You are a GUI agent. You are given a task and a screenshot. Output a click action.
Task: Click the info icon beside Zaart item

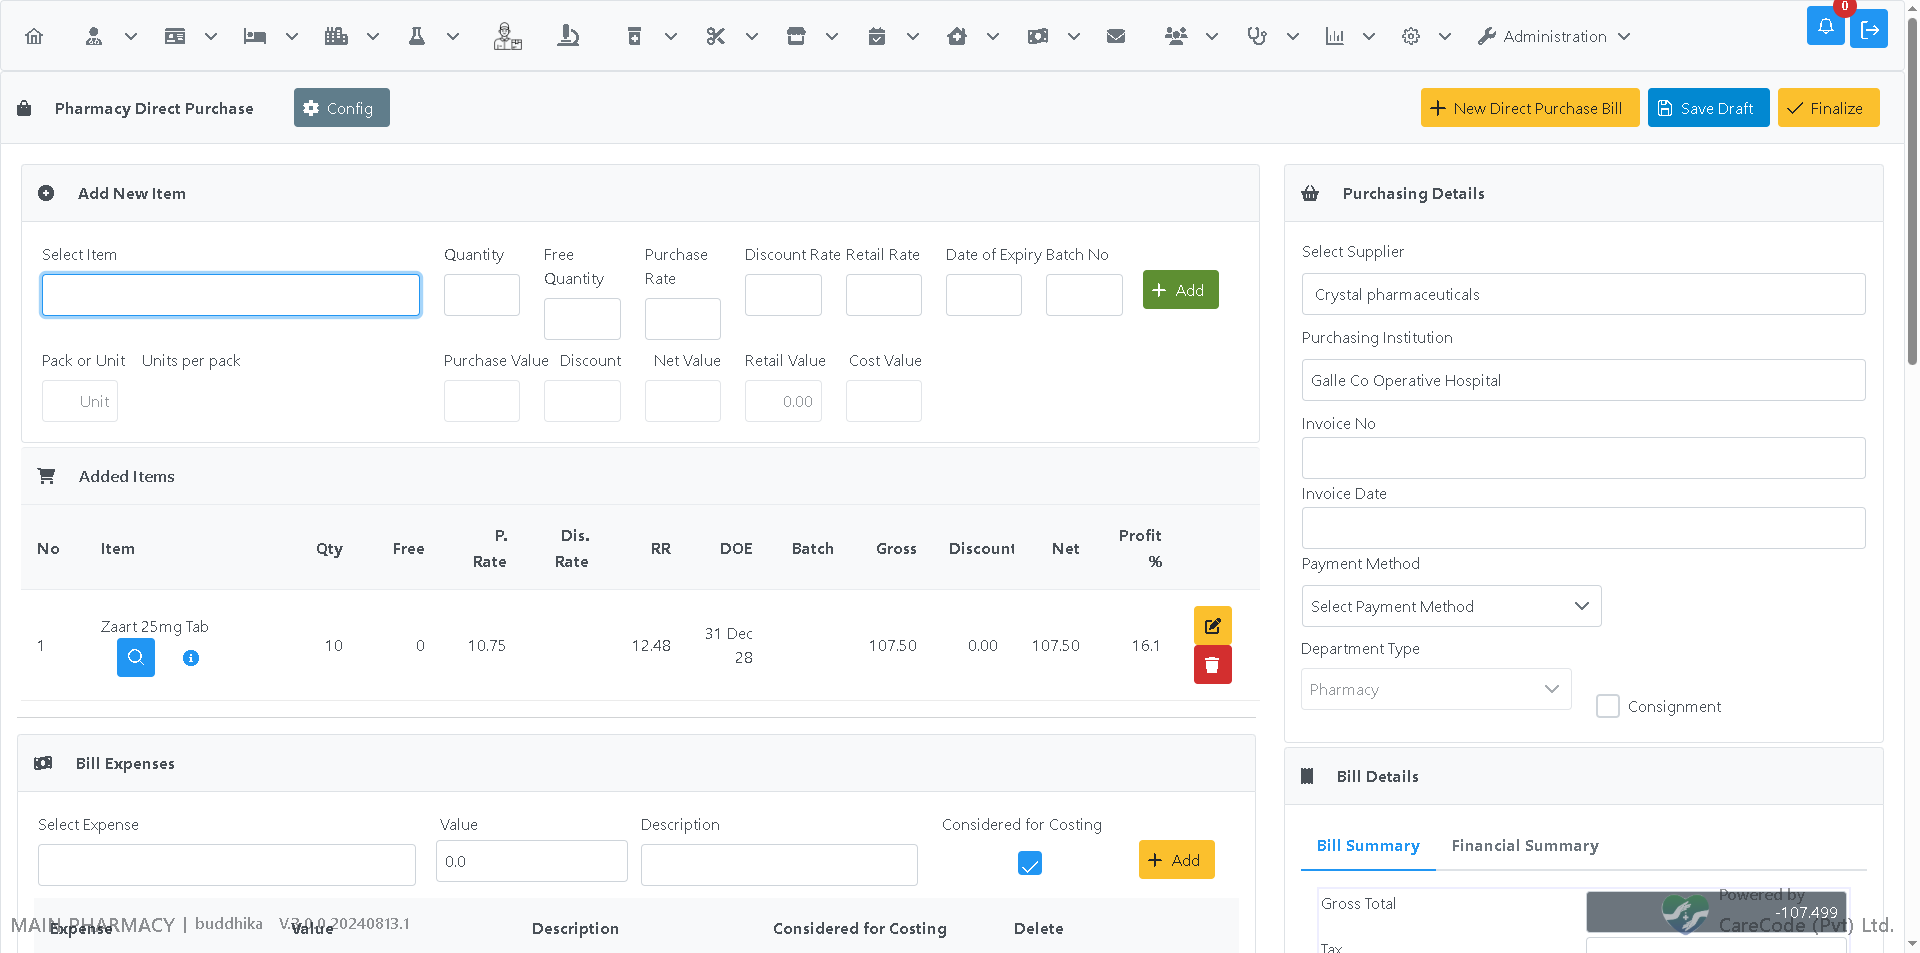coord(191,658)
